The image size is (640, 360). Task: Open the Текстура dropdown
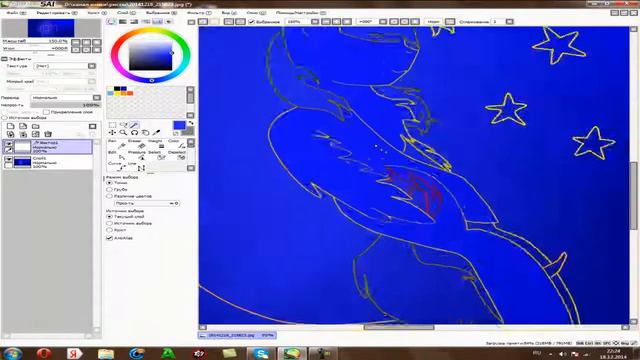coord(64,66)
